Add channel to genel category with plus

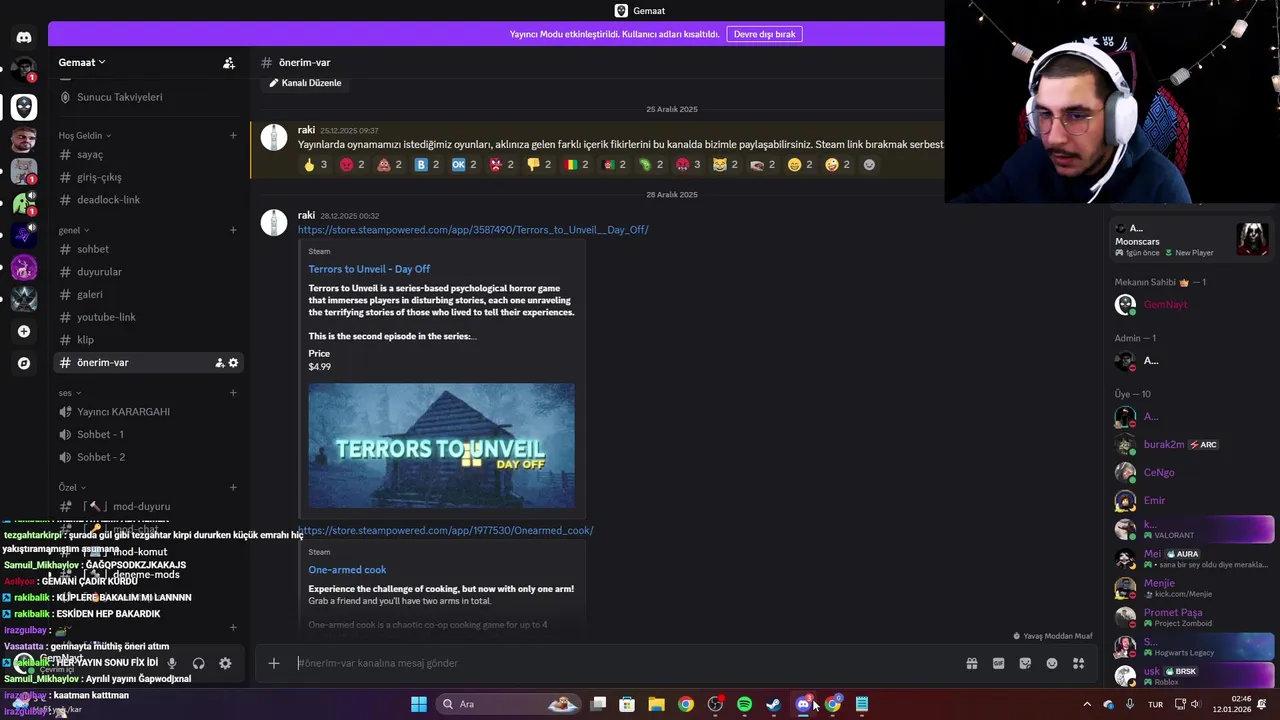pos(233,230)
